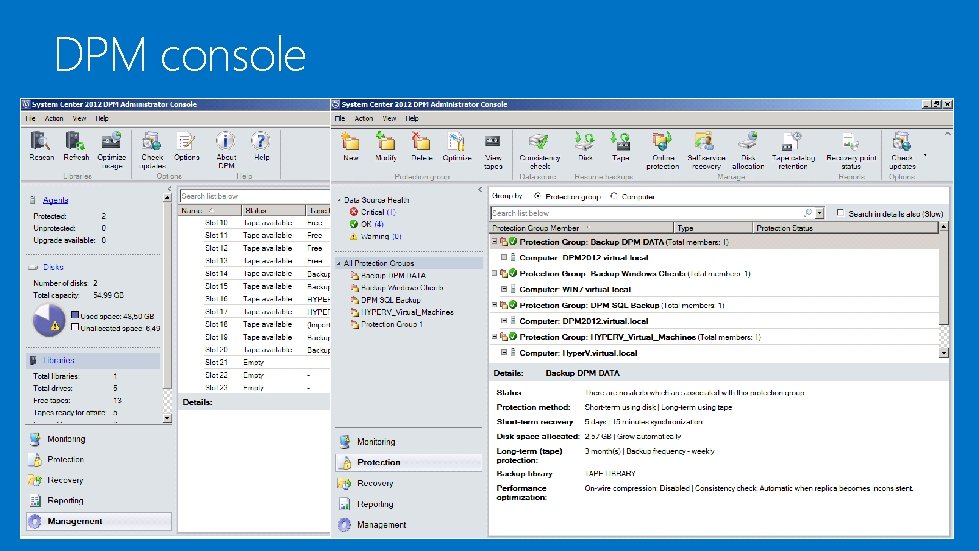Click protection group list scrollbar down arrow
This screenshot has height=551, width=979.
click(x=943, y=353)
